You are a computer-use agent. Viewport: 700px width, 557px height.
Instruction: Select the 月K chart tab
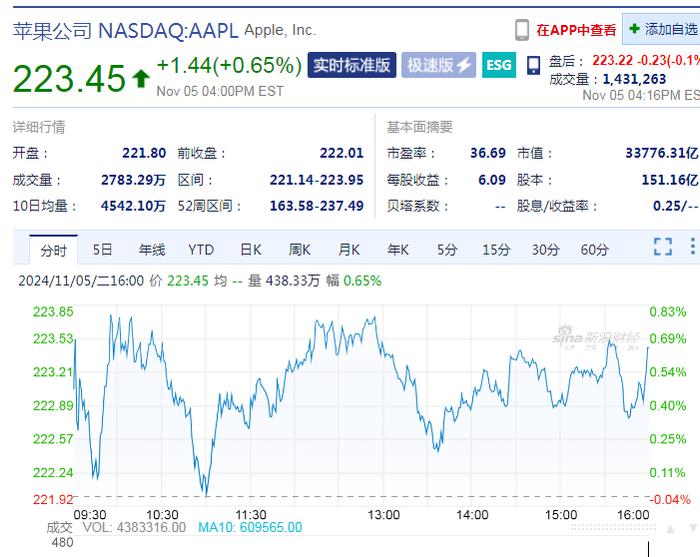pos(349,249)
